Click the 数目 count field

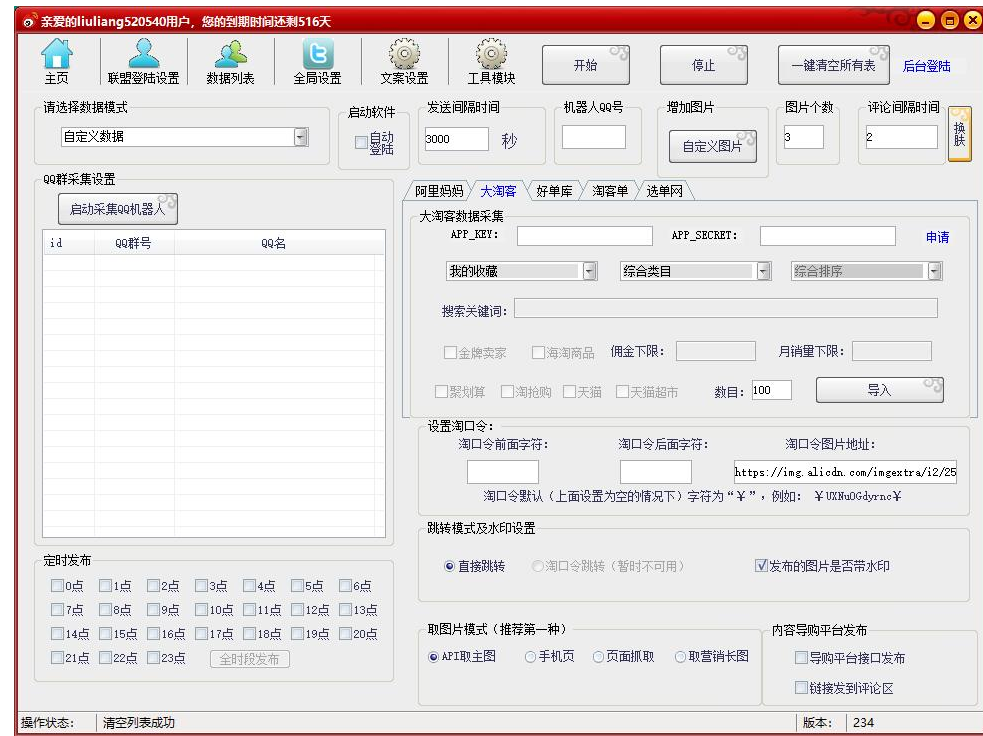coord(772,390)
